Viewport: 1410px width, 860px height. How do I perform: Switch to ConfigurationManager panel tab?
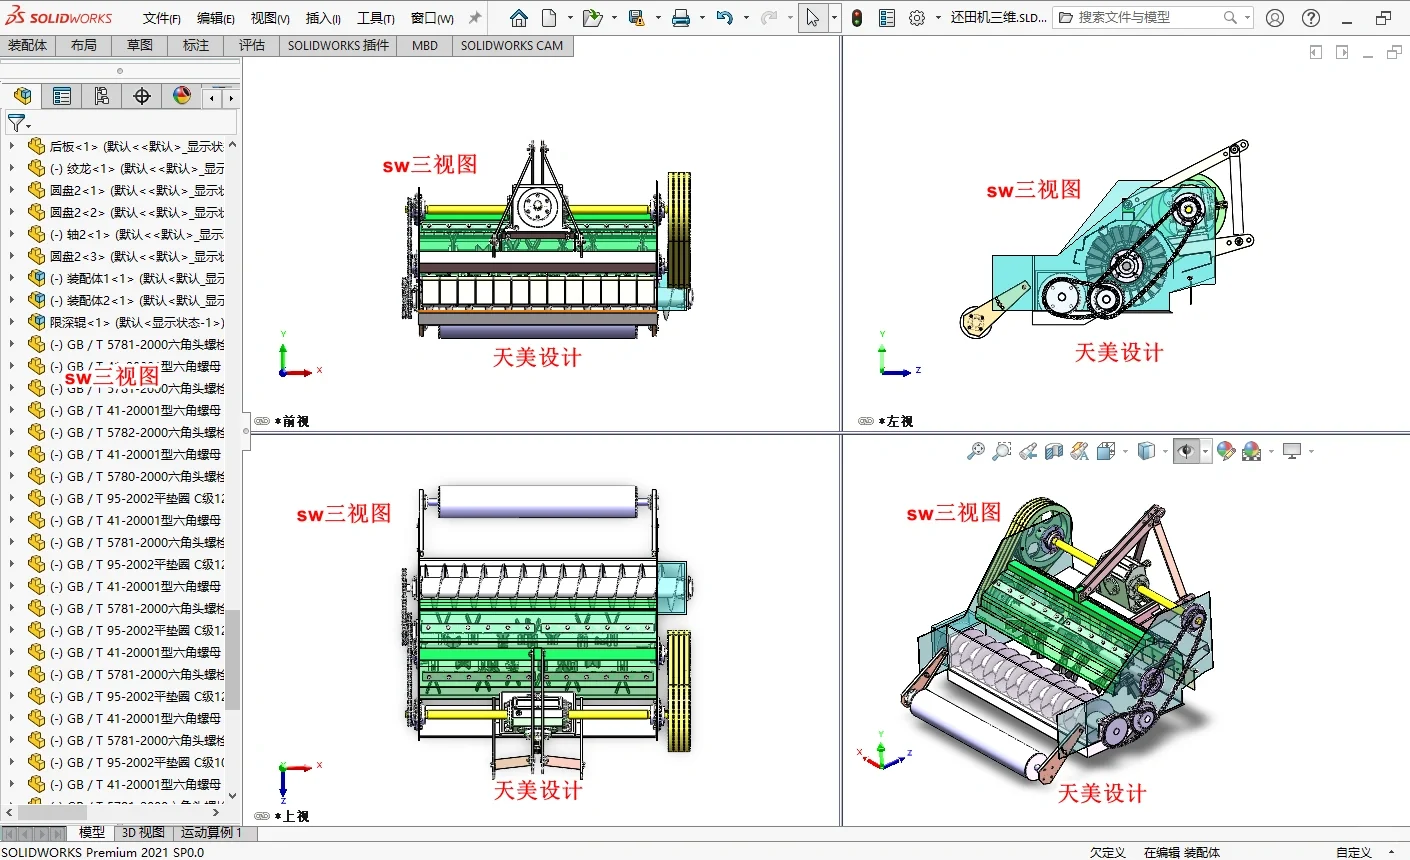(102, 96)
